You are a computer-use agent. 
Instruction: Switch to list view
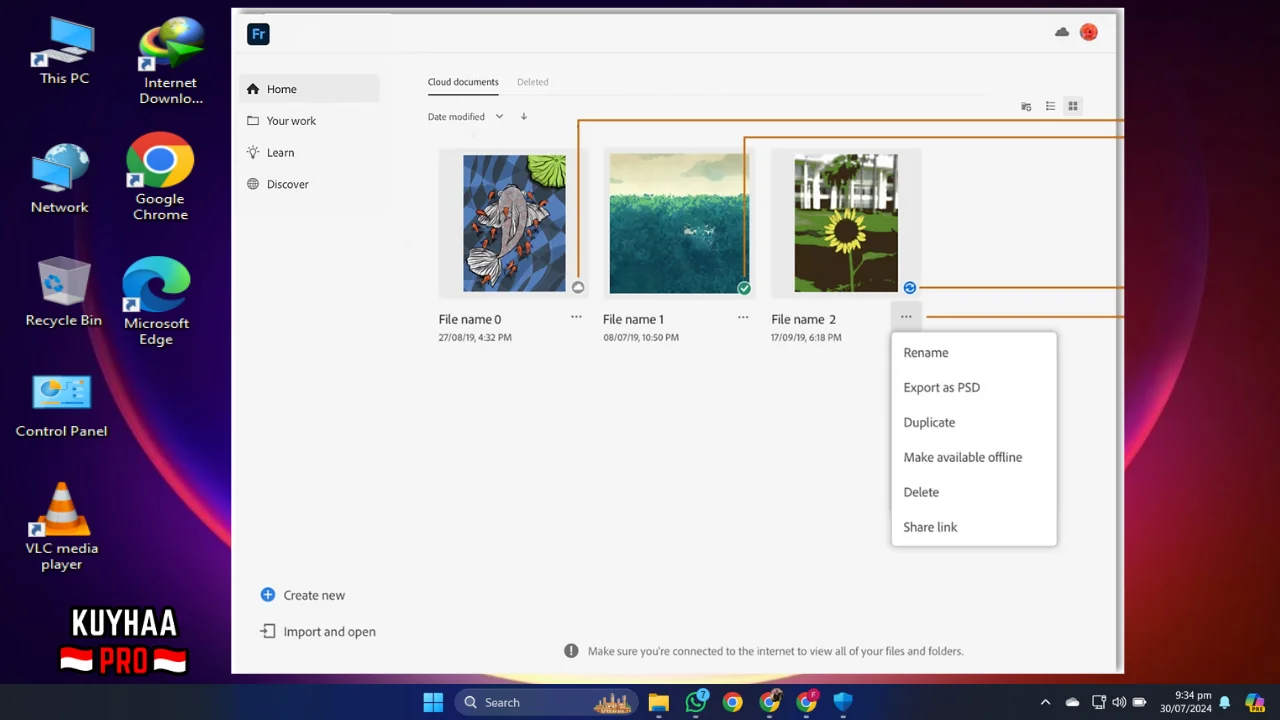1050,106
